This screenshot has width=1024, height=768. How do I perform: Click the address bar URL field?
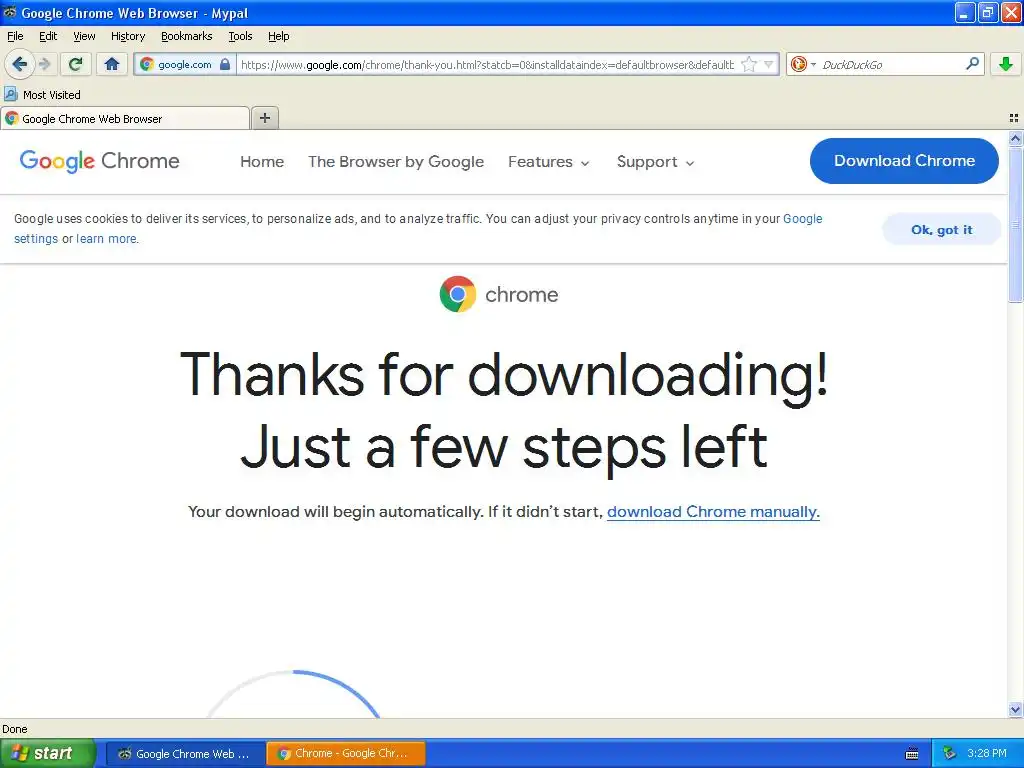487,64
